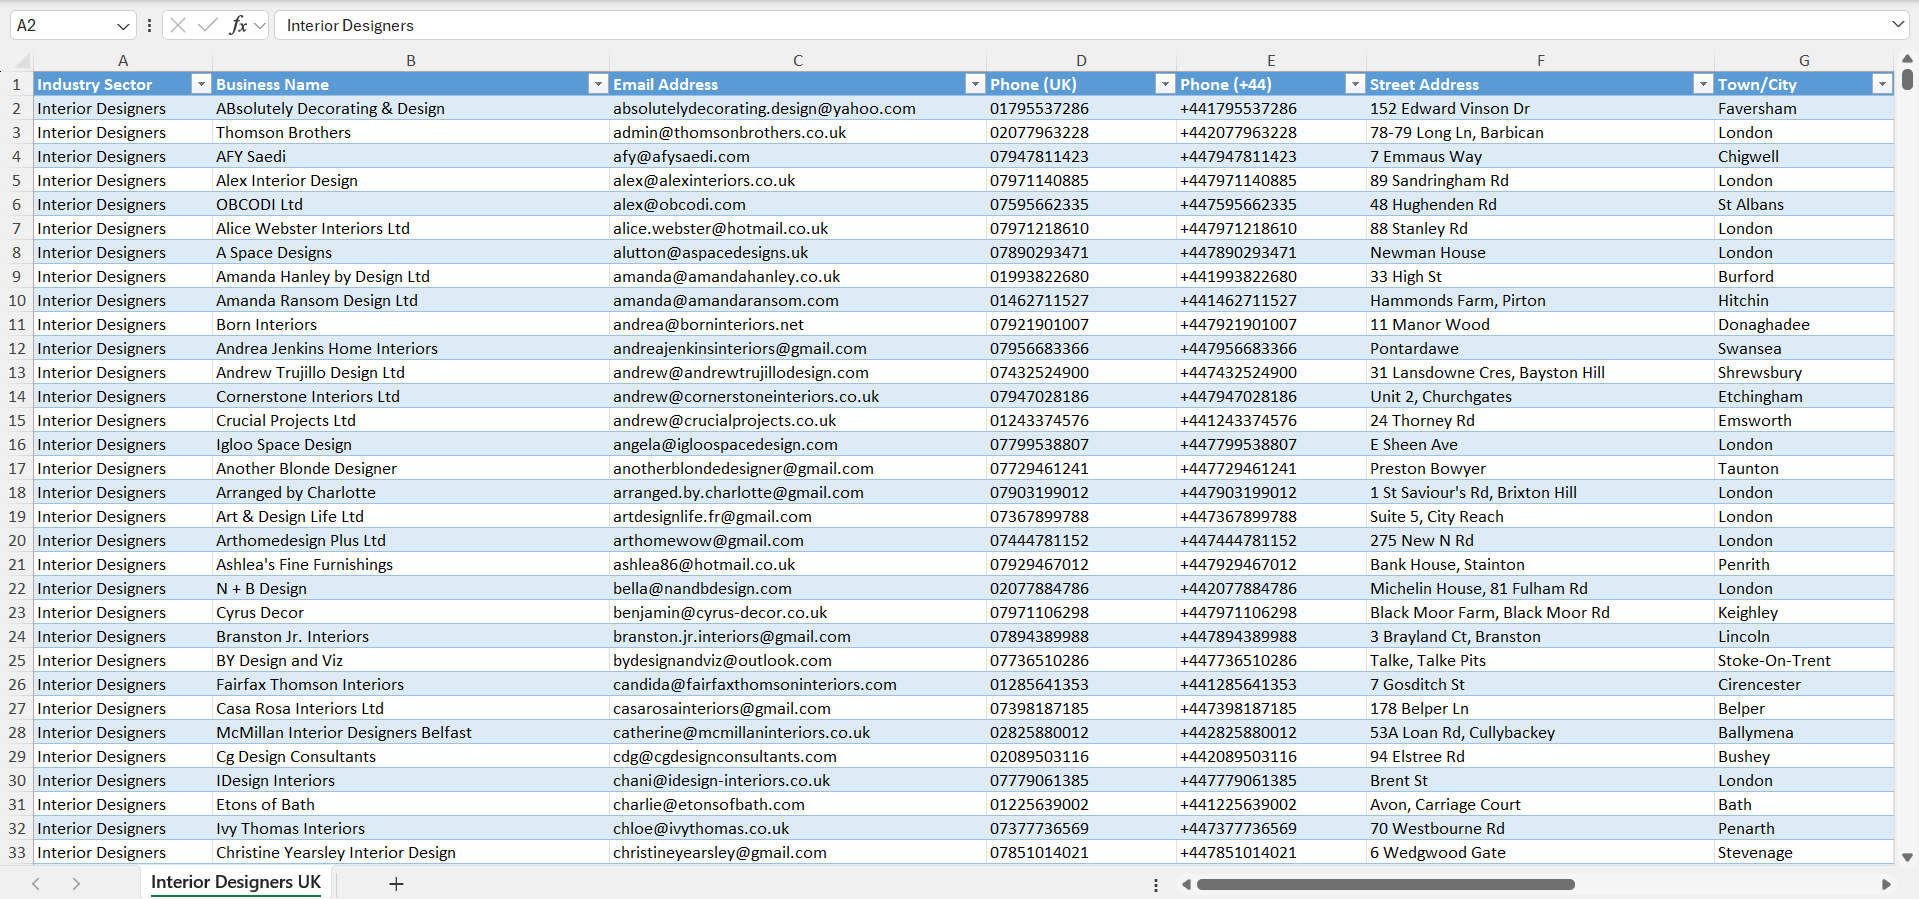Select column C header

point(798,60)
